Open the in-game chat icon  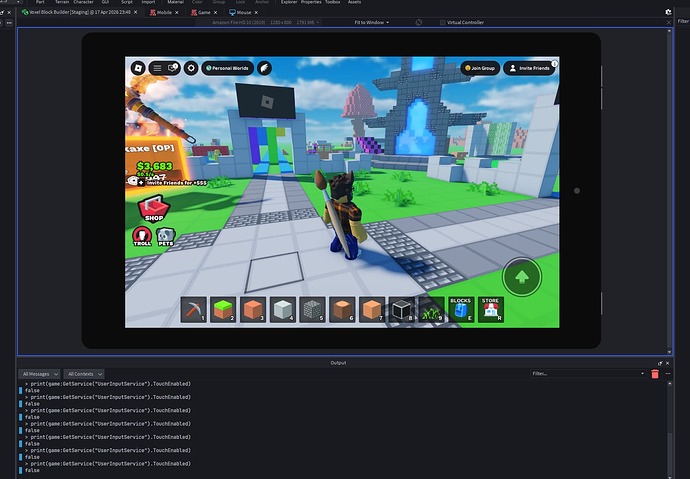[x=172, y=68]
